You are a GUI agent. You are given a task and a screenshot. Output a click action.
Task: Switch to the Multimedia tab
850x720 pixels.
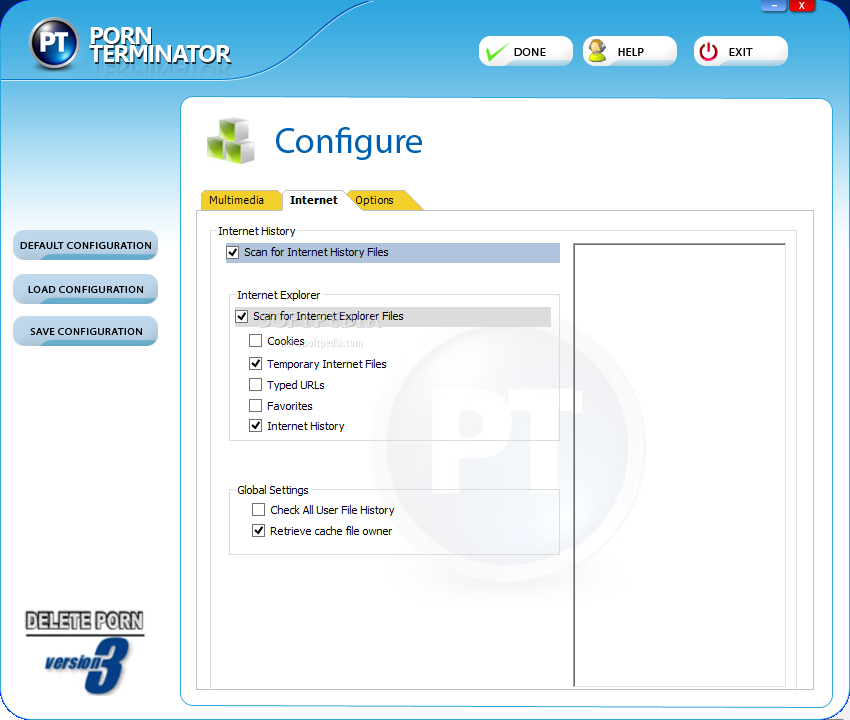240,200
